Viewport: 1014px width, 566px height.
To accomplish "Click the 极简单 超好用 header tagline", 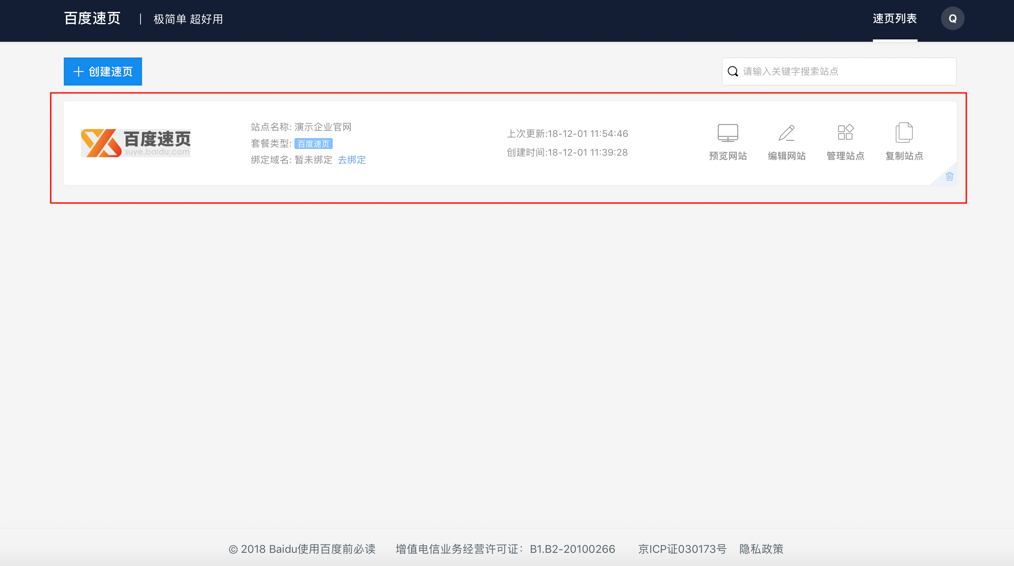I will [188, 19].
